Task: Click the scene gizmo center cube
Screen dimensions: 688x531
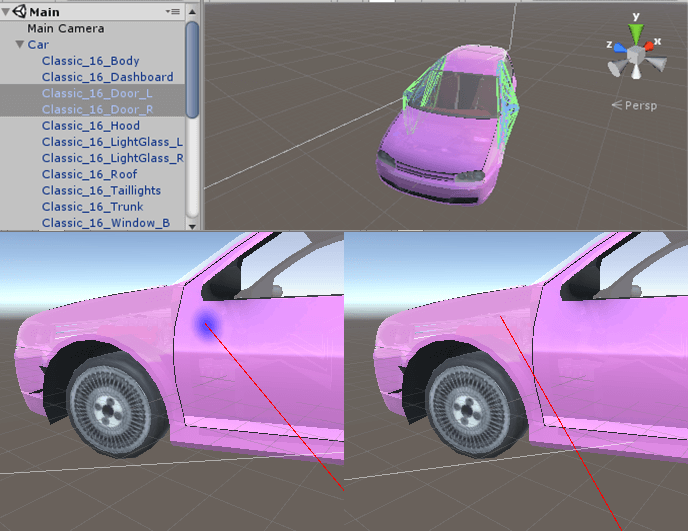Action: click(636, 56)
